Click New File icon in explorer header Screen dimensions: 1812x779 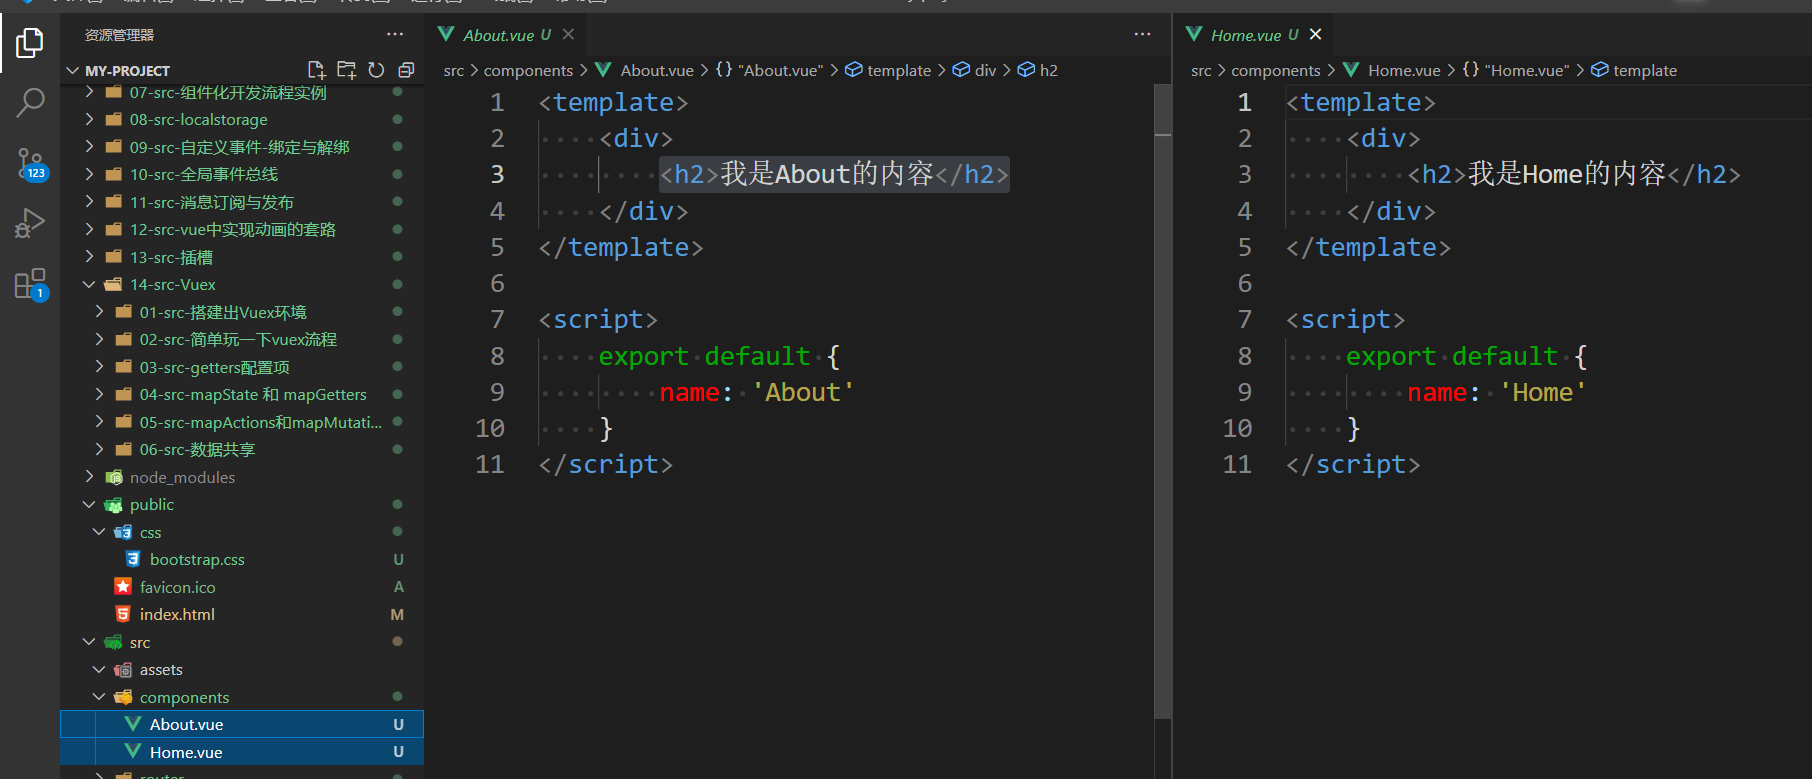pyautogui.click(x=317, y=70)
